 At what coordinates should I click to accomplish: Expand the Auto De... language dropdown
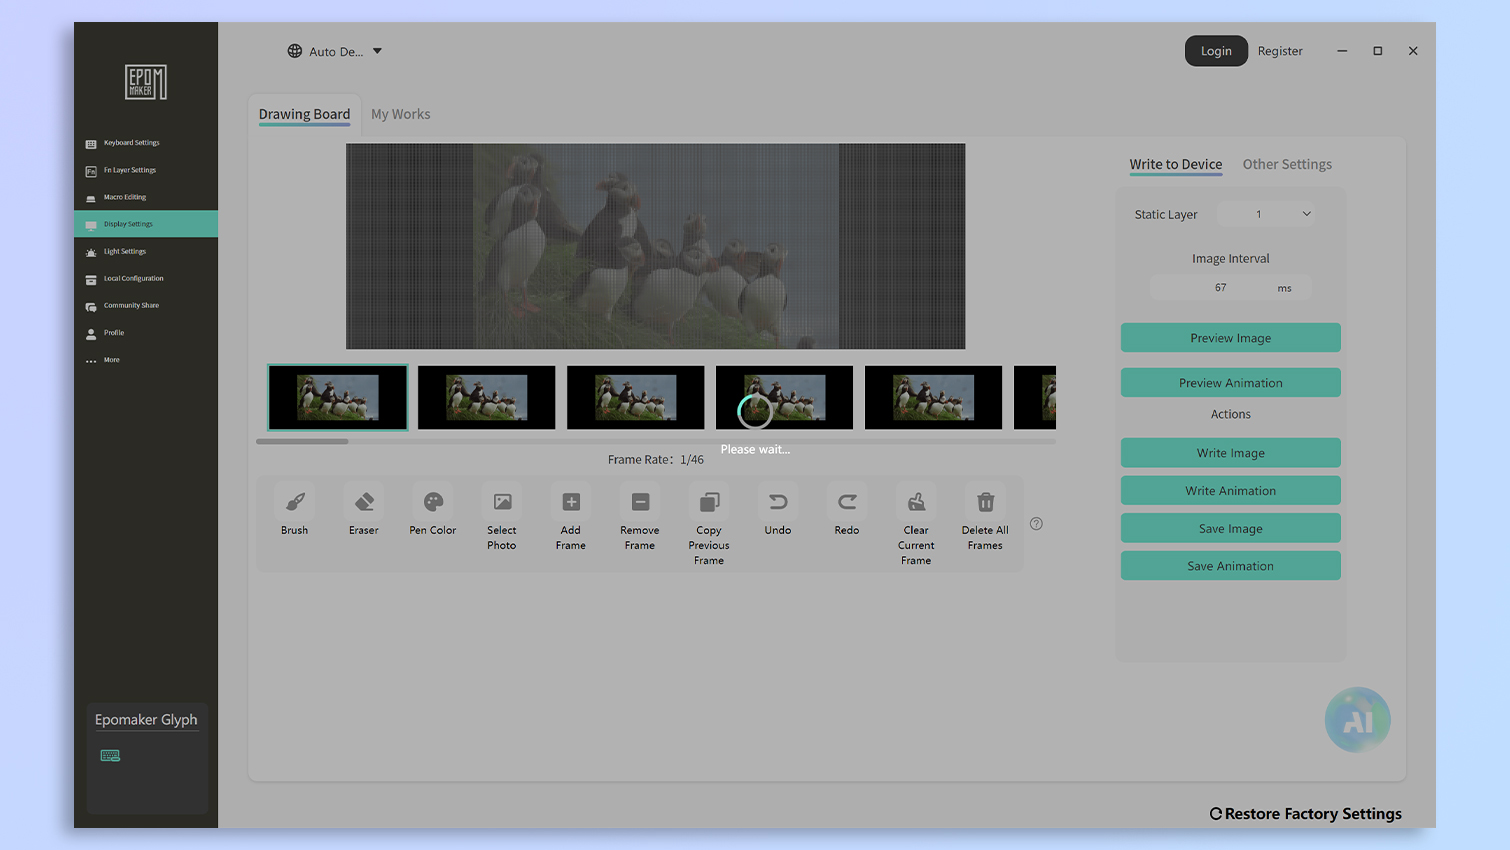[x=336, y=51]
